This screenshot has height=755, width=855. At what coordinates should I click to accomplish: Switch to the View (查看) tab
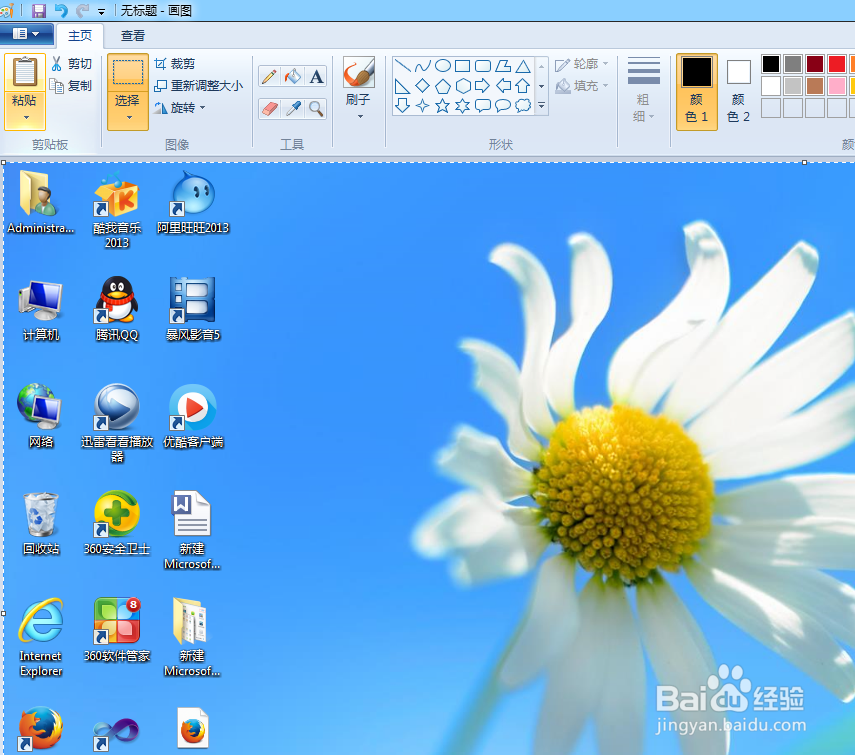pyautogui.click(x=133, y=35)
